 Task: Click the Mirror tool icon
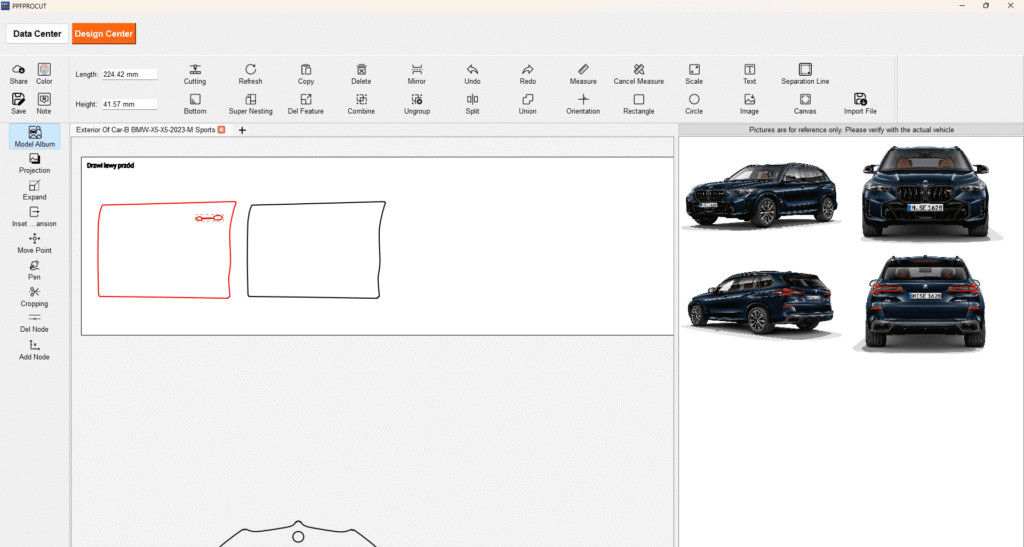417,69
